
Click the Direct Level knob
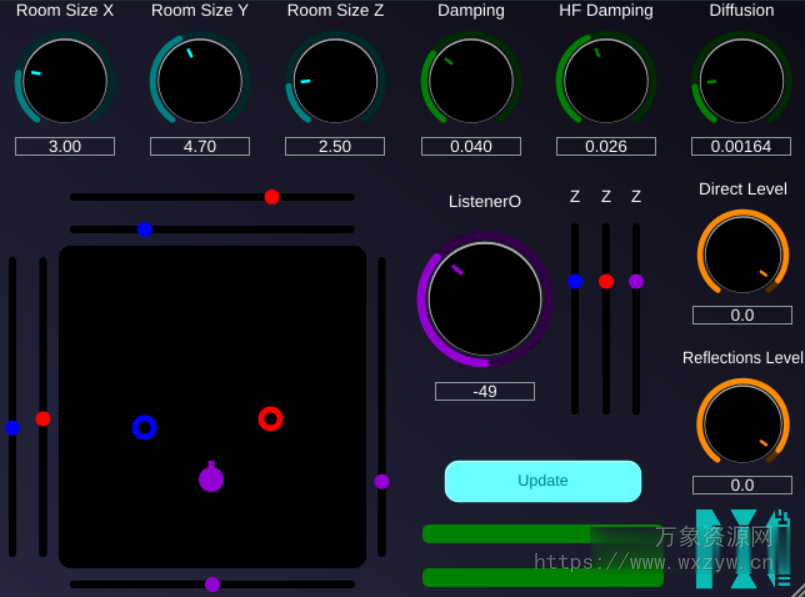click(x=742, y=254)
